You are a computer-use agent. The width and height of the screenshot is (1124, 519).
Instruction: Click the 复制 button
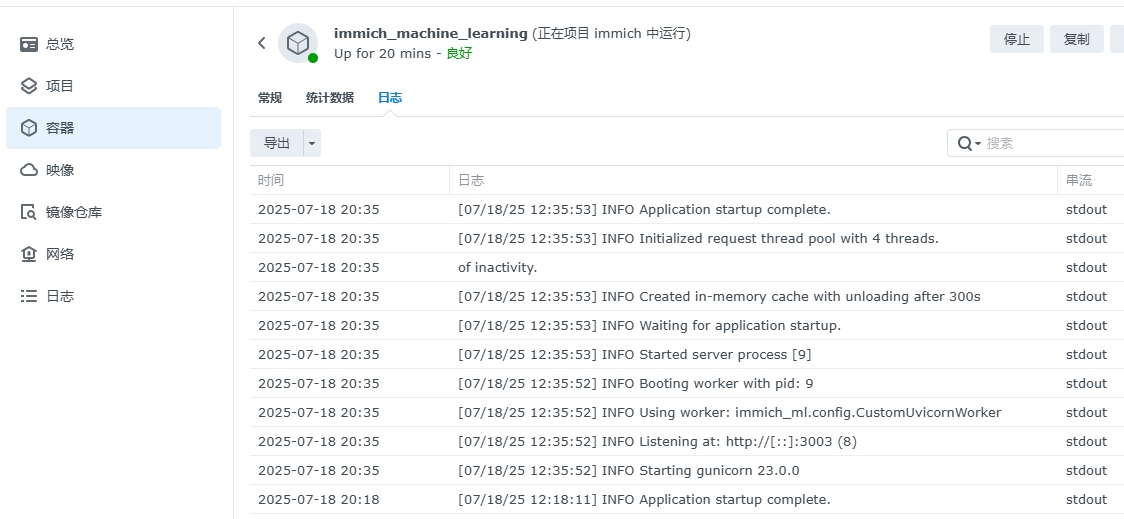point(1077,39)
